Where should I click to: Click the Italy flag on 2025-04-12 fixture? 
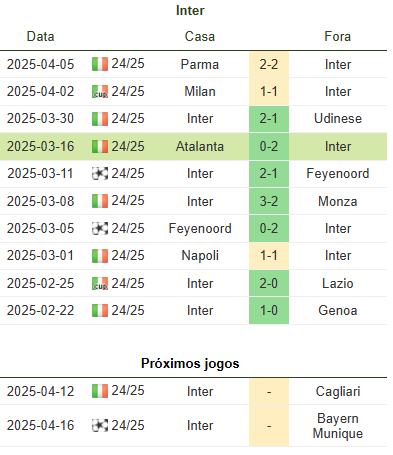point(100,391)
